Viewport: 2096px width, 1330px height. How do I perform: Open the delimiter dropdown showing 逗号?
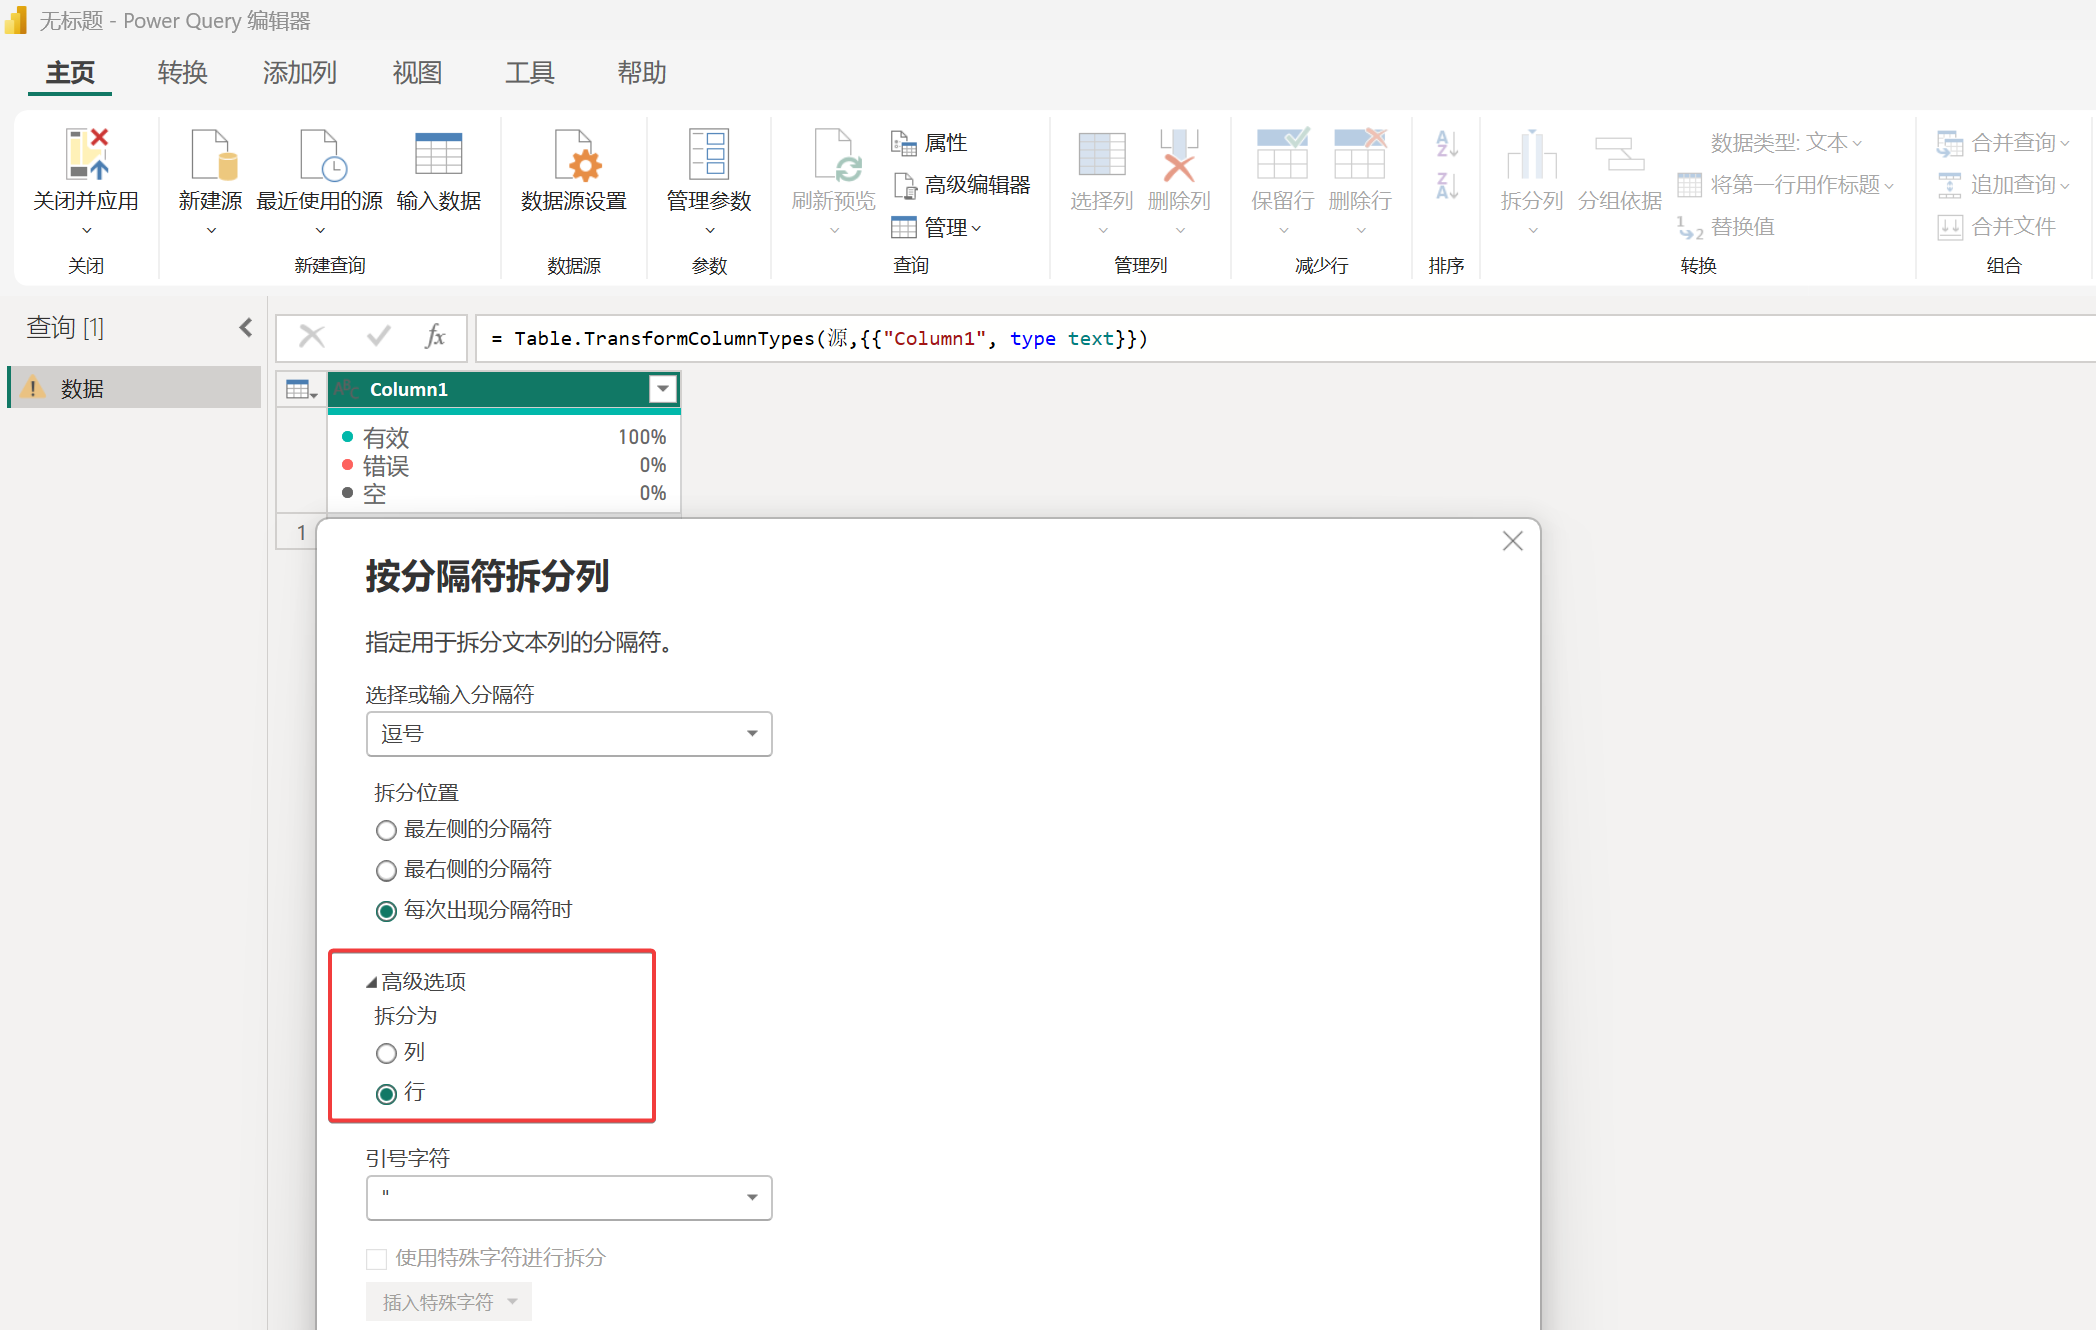click(x=568, y=734)
